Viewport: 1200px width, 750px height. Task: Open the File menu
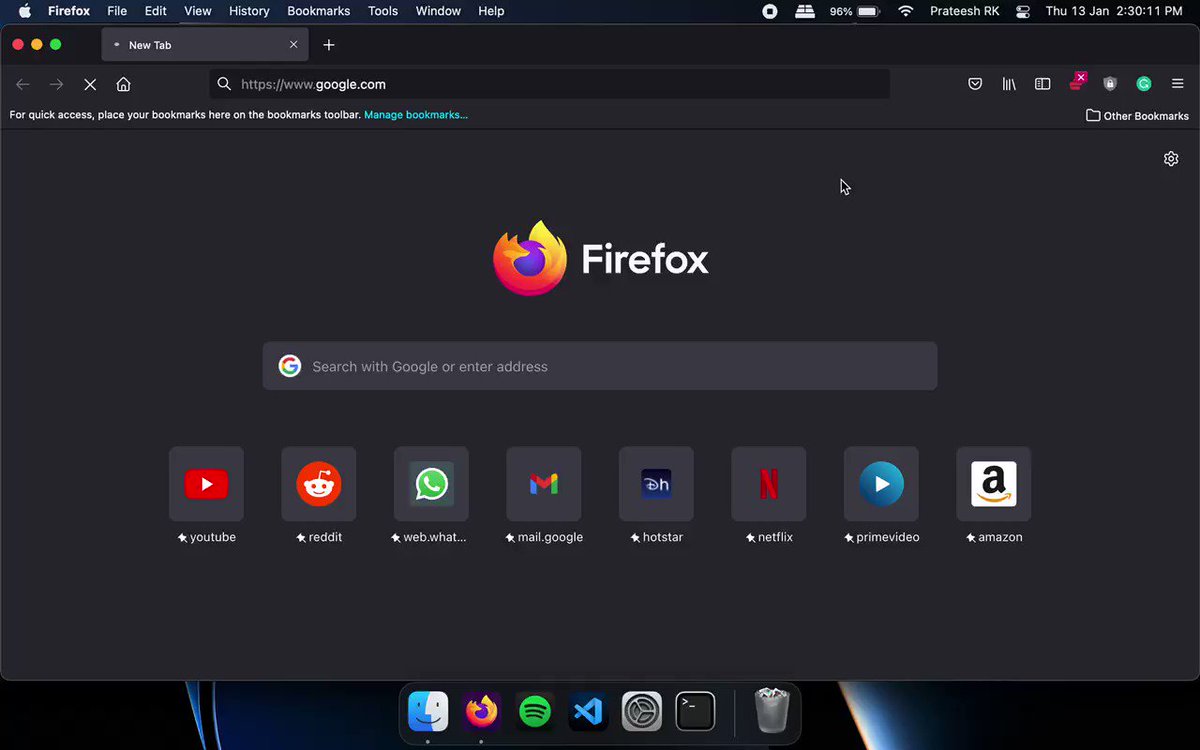(x=117, y=11)
